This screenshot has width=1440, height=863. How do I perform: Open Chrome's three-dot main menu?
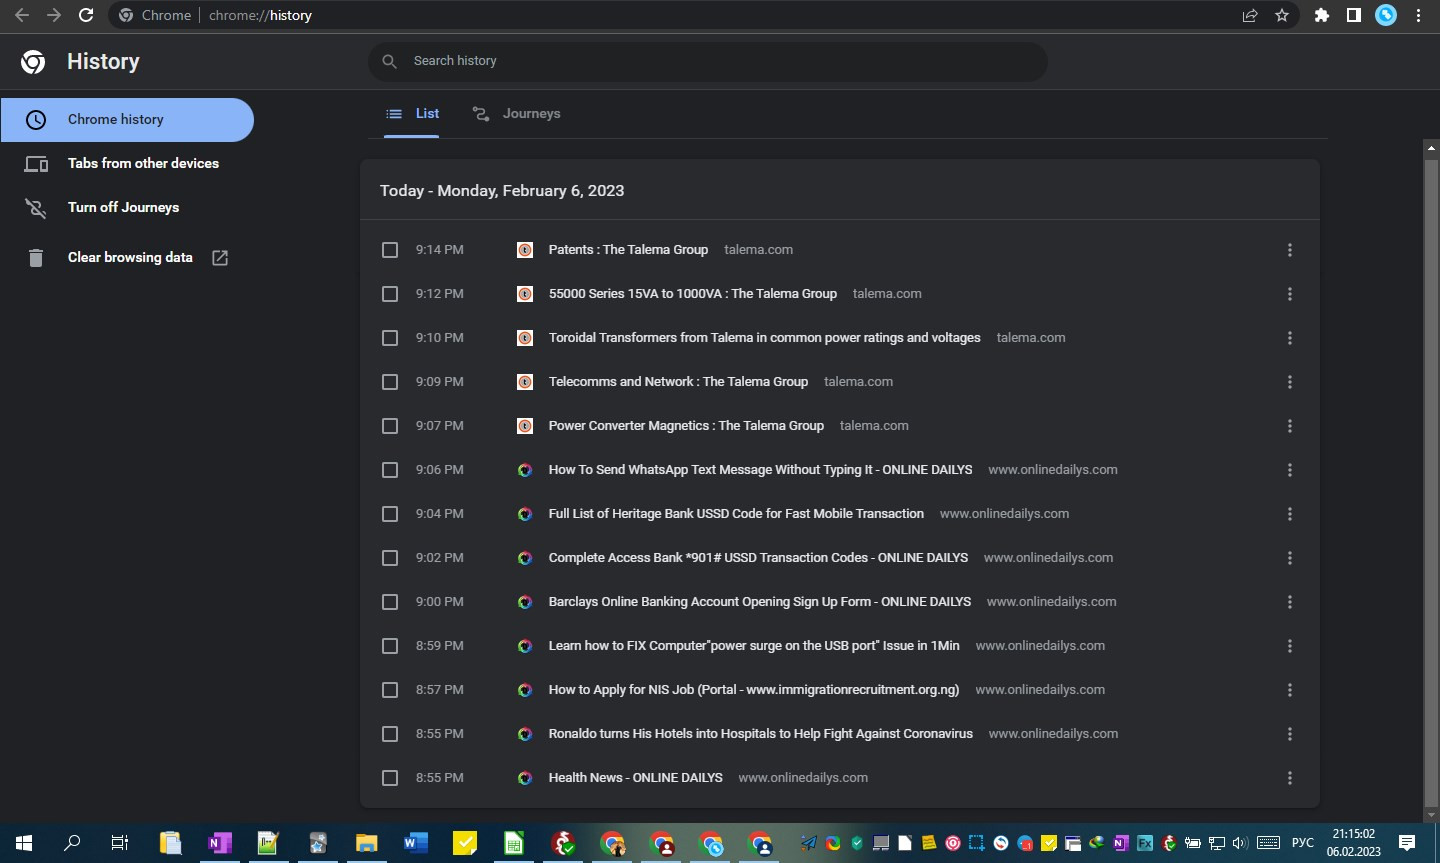coord(1418,15)
